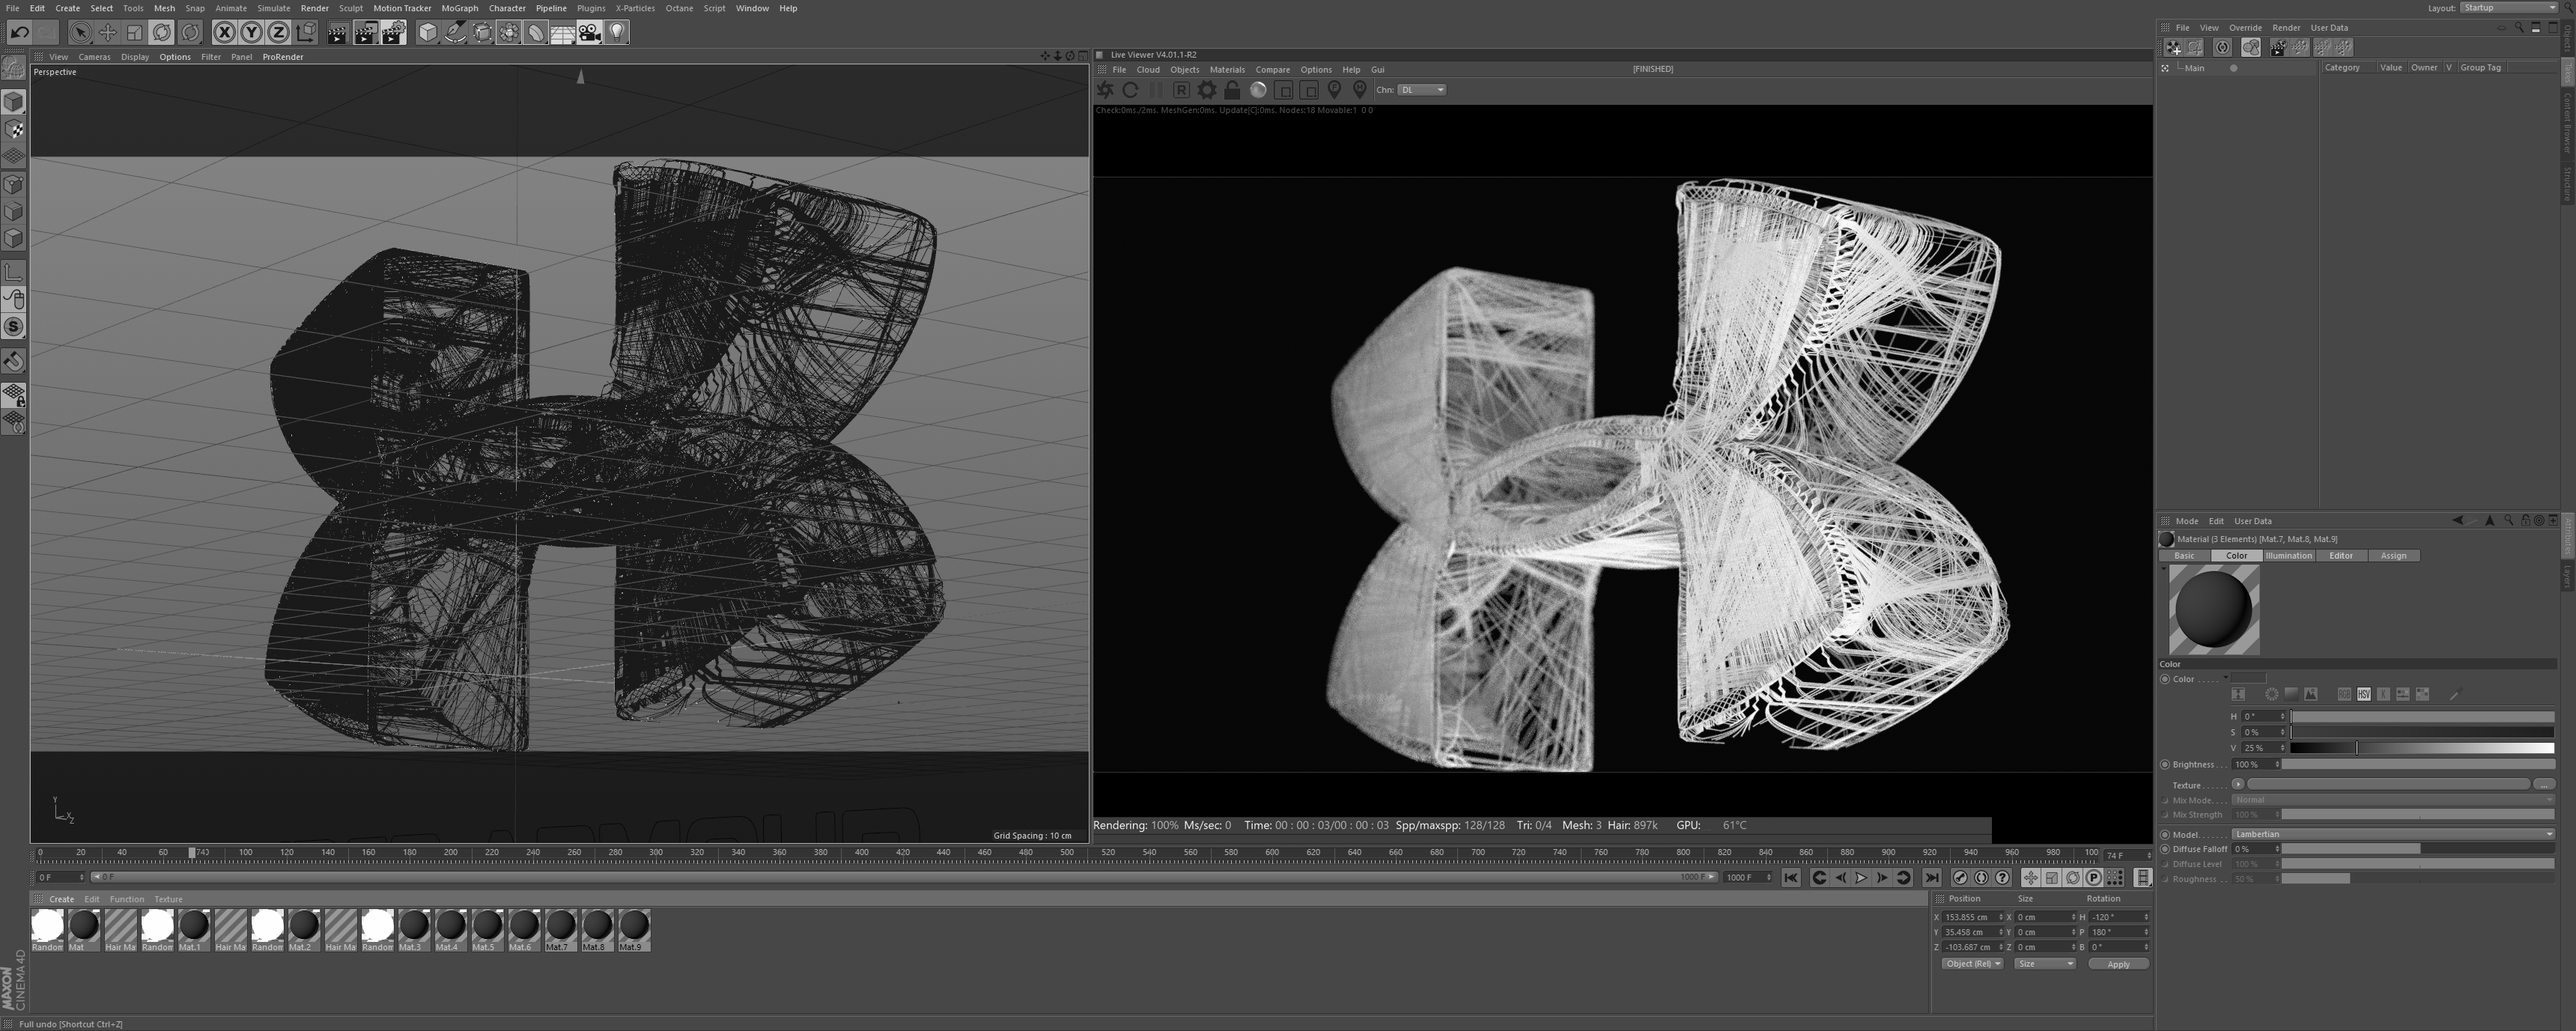Adjust the V value gradient slider
Viewport: 2576px width, 1031px height.
click(x=2422, y=748)
